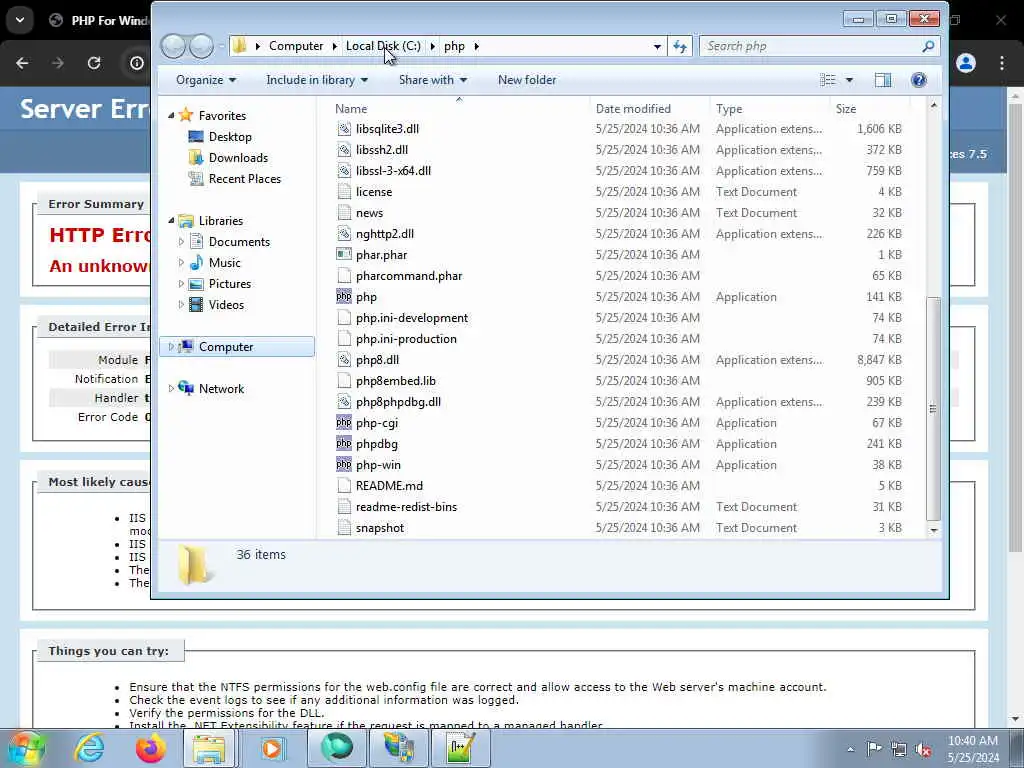Viewport: 1024px width, 768px height.
Task: Click the file list vertical scrollbar thumb
Action: pyautogui.click(x=933, y=409)
